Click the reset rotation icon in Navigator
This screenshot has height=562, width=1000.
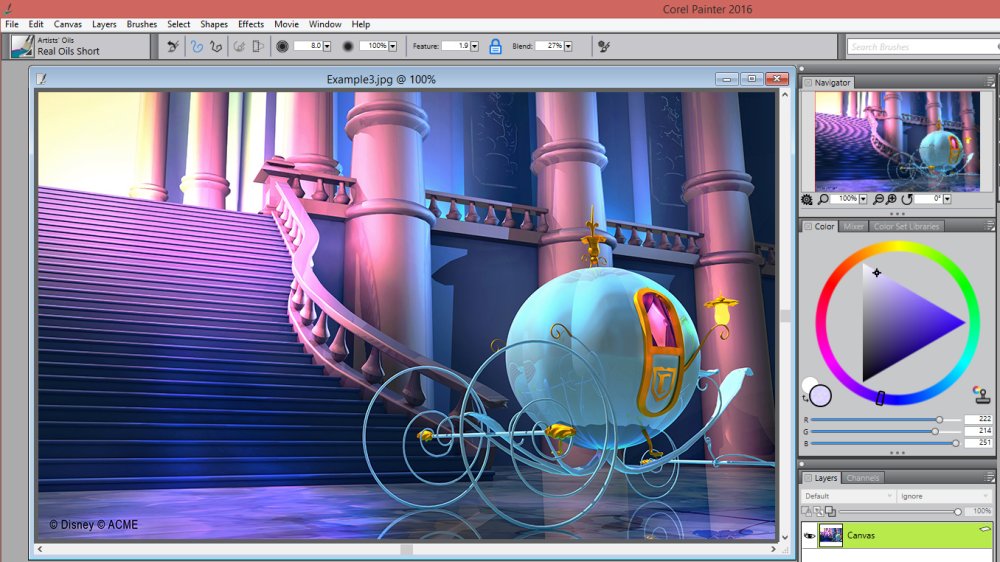tap(907, 200)
